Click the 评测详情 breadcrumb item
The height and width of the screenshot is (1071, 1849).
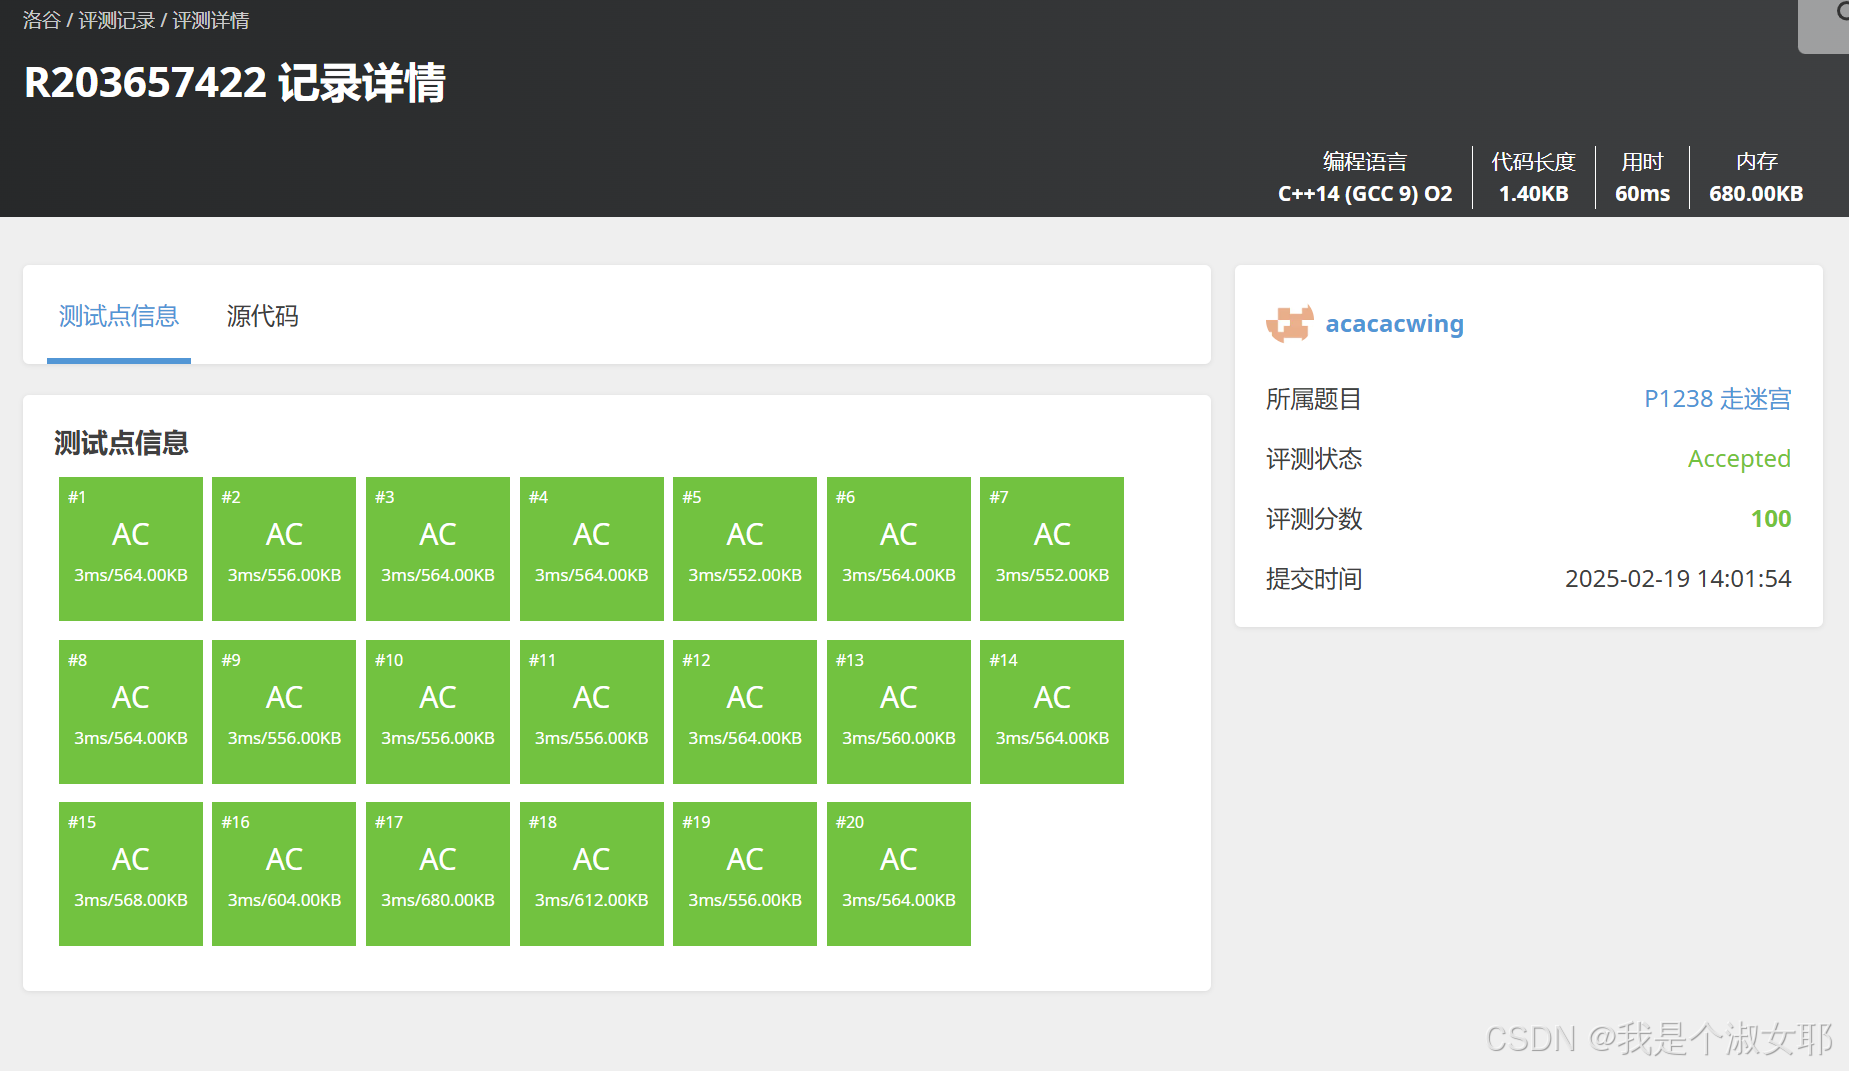(211, 19)
